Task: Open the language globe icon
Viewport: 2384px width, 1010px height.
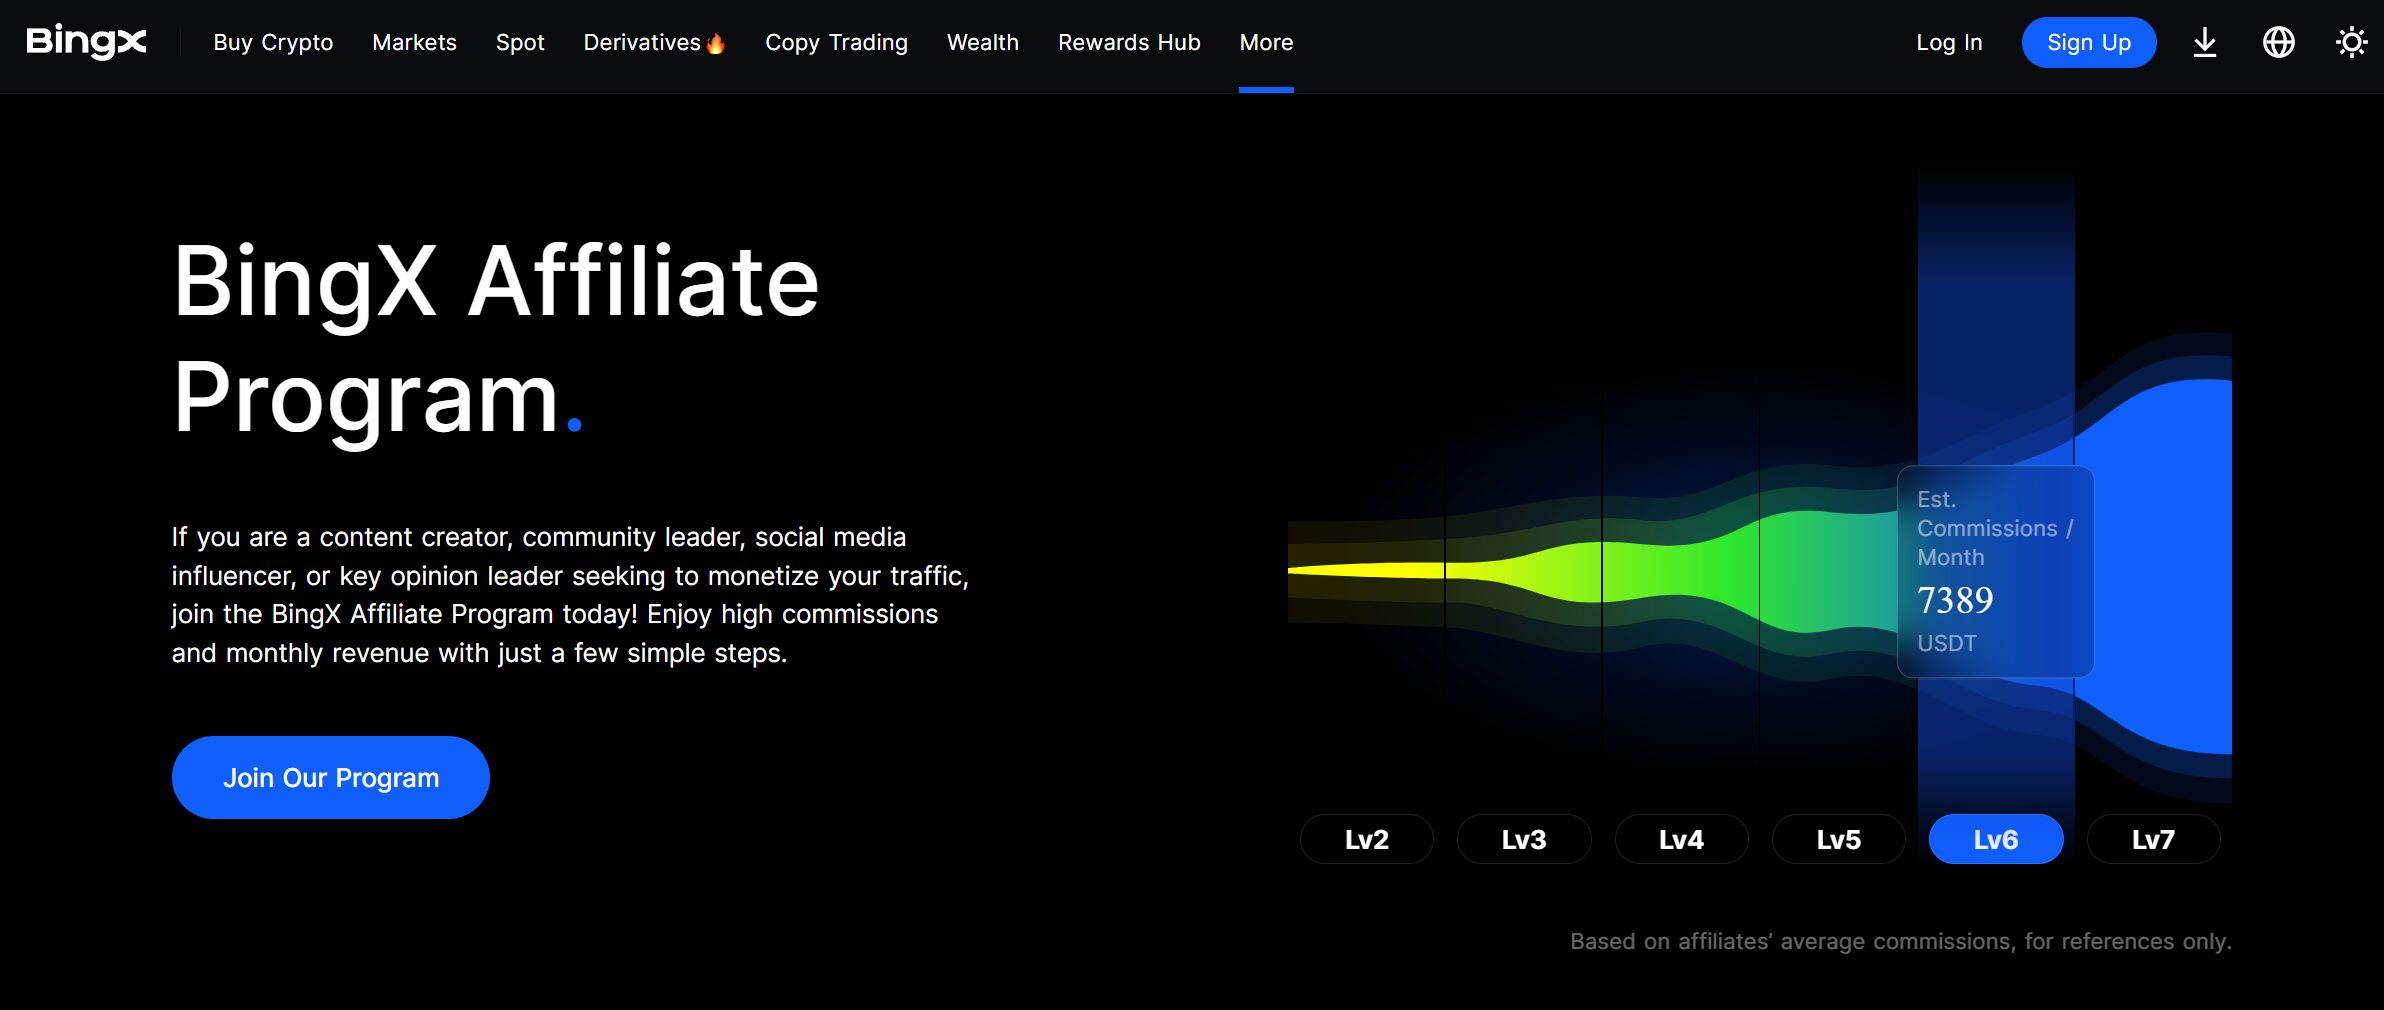Action: 2279,42
